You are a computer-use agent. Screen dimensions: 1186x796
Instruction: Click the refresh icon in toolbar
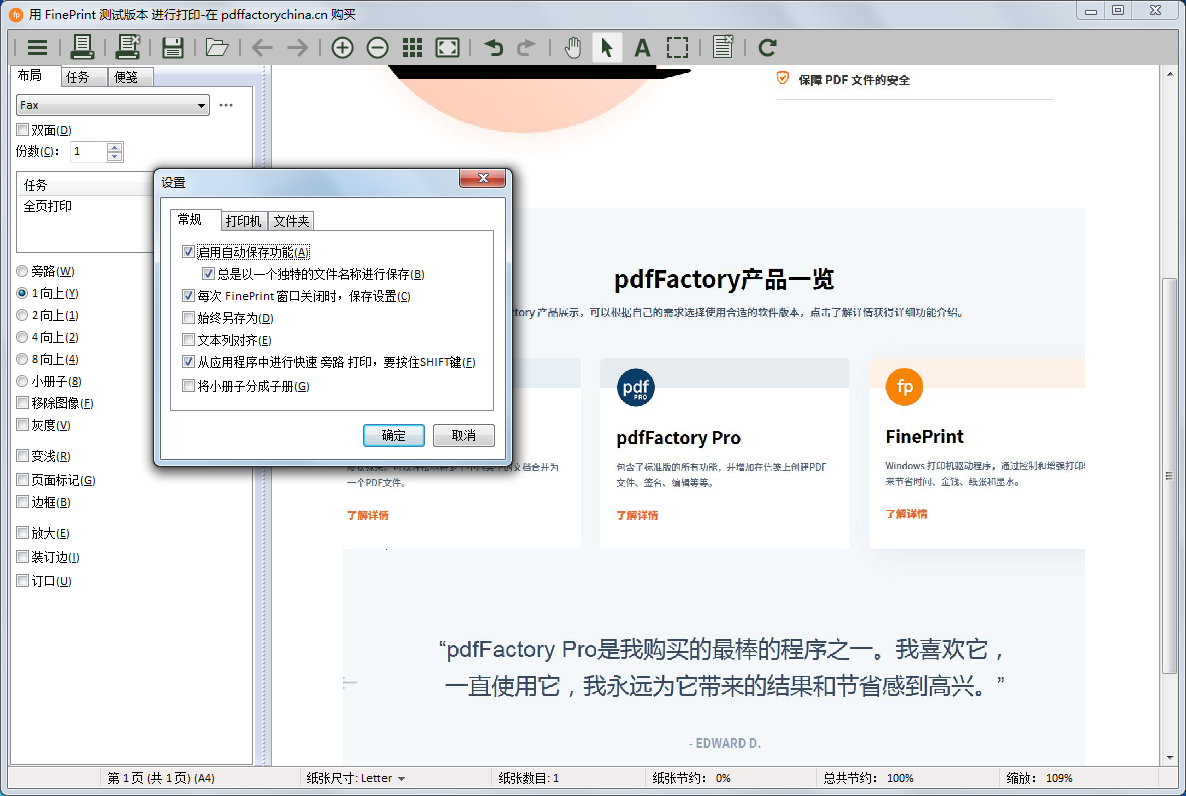(x=768, y=48)
